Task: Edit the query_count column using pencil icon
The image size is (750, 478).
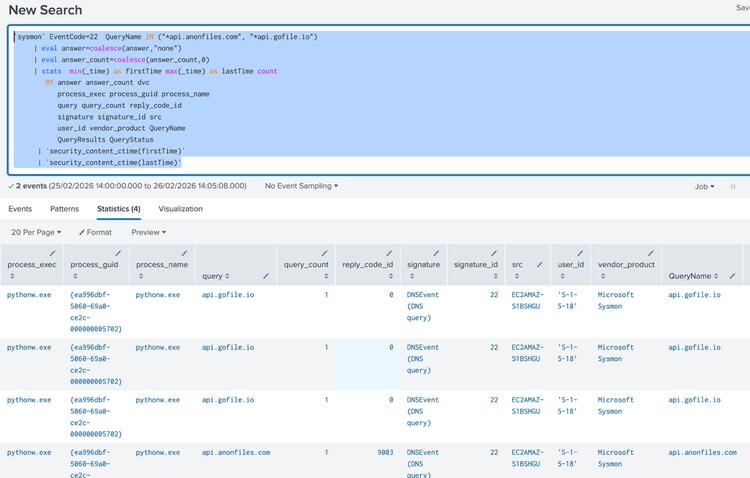Action: [325, 254]
